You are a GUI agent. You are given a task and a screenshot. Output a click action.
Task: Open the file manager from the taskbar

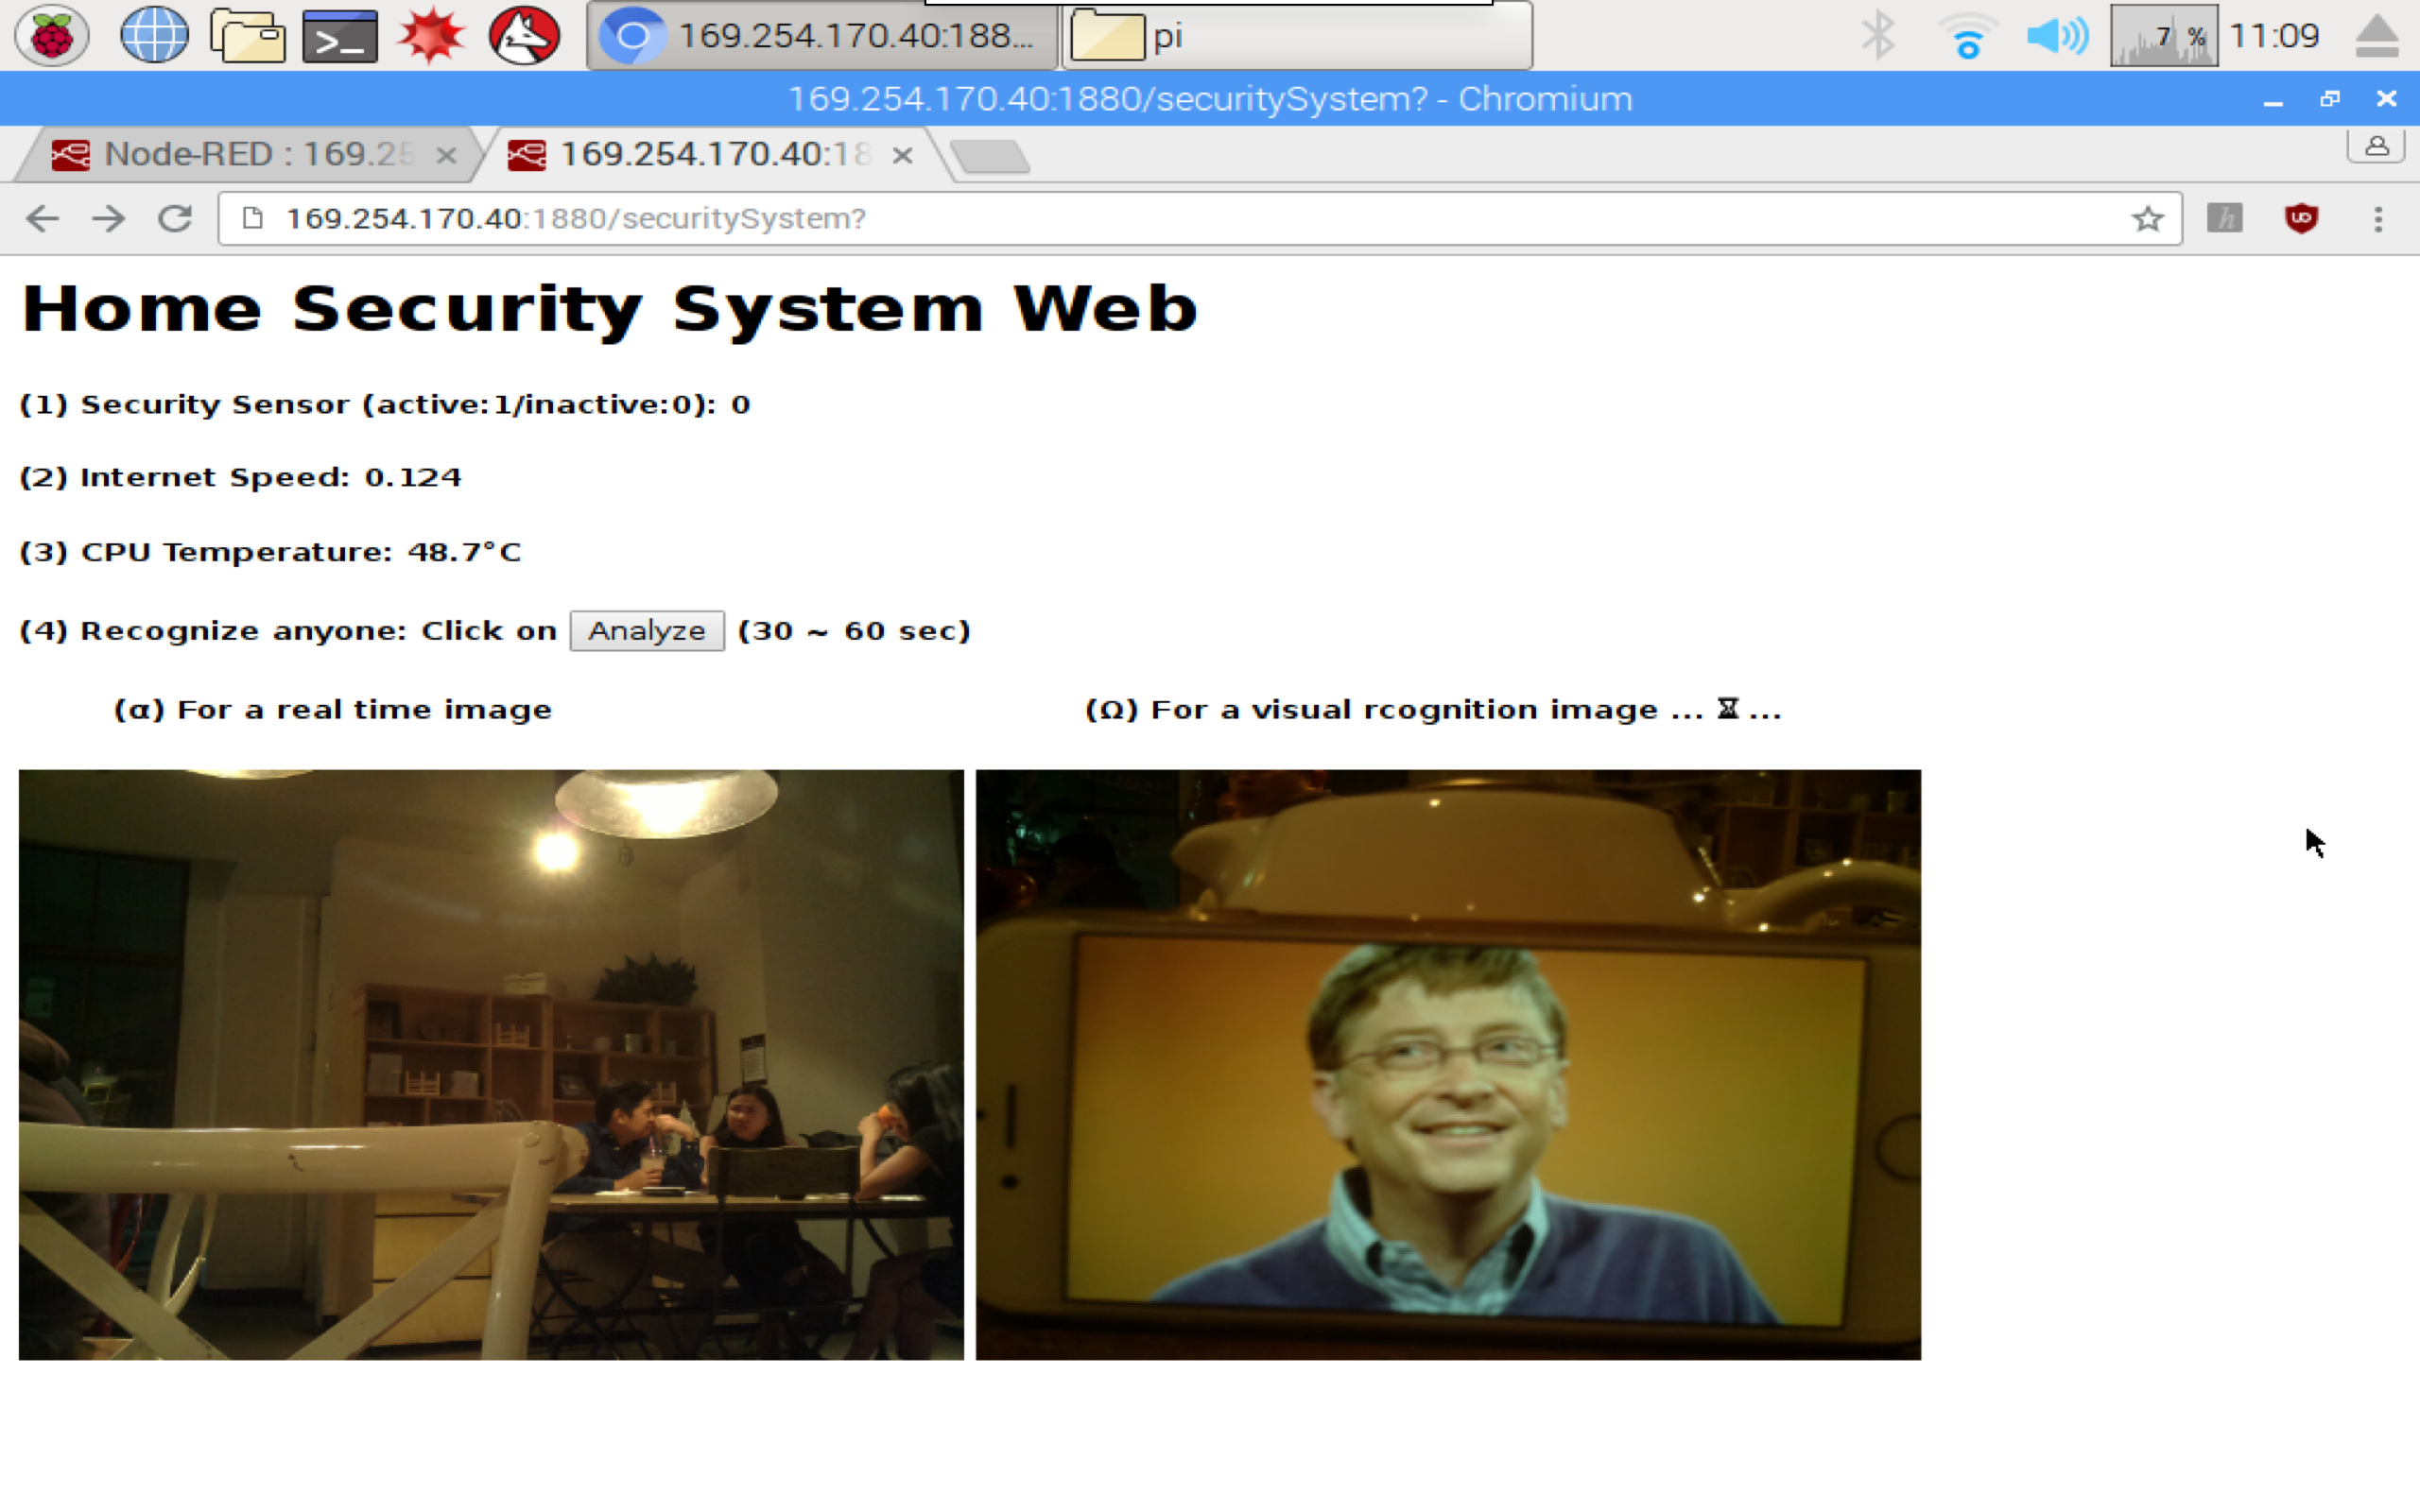[248, 35]
